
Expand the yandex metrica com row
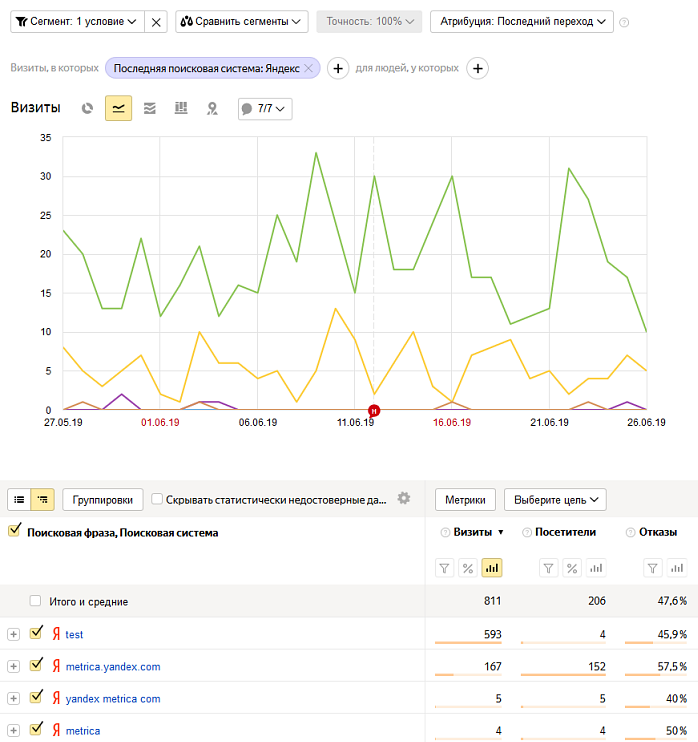(14, 699)
